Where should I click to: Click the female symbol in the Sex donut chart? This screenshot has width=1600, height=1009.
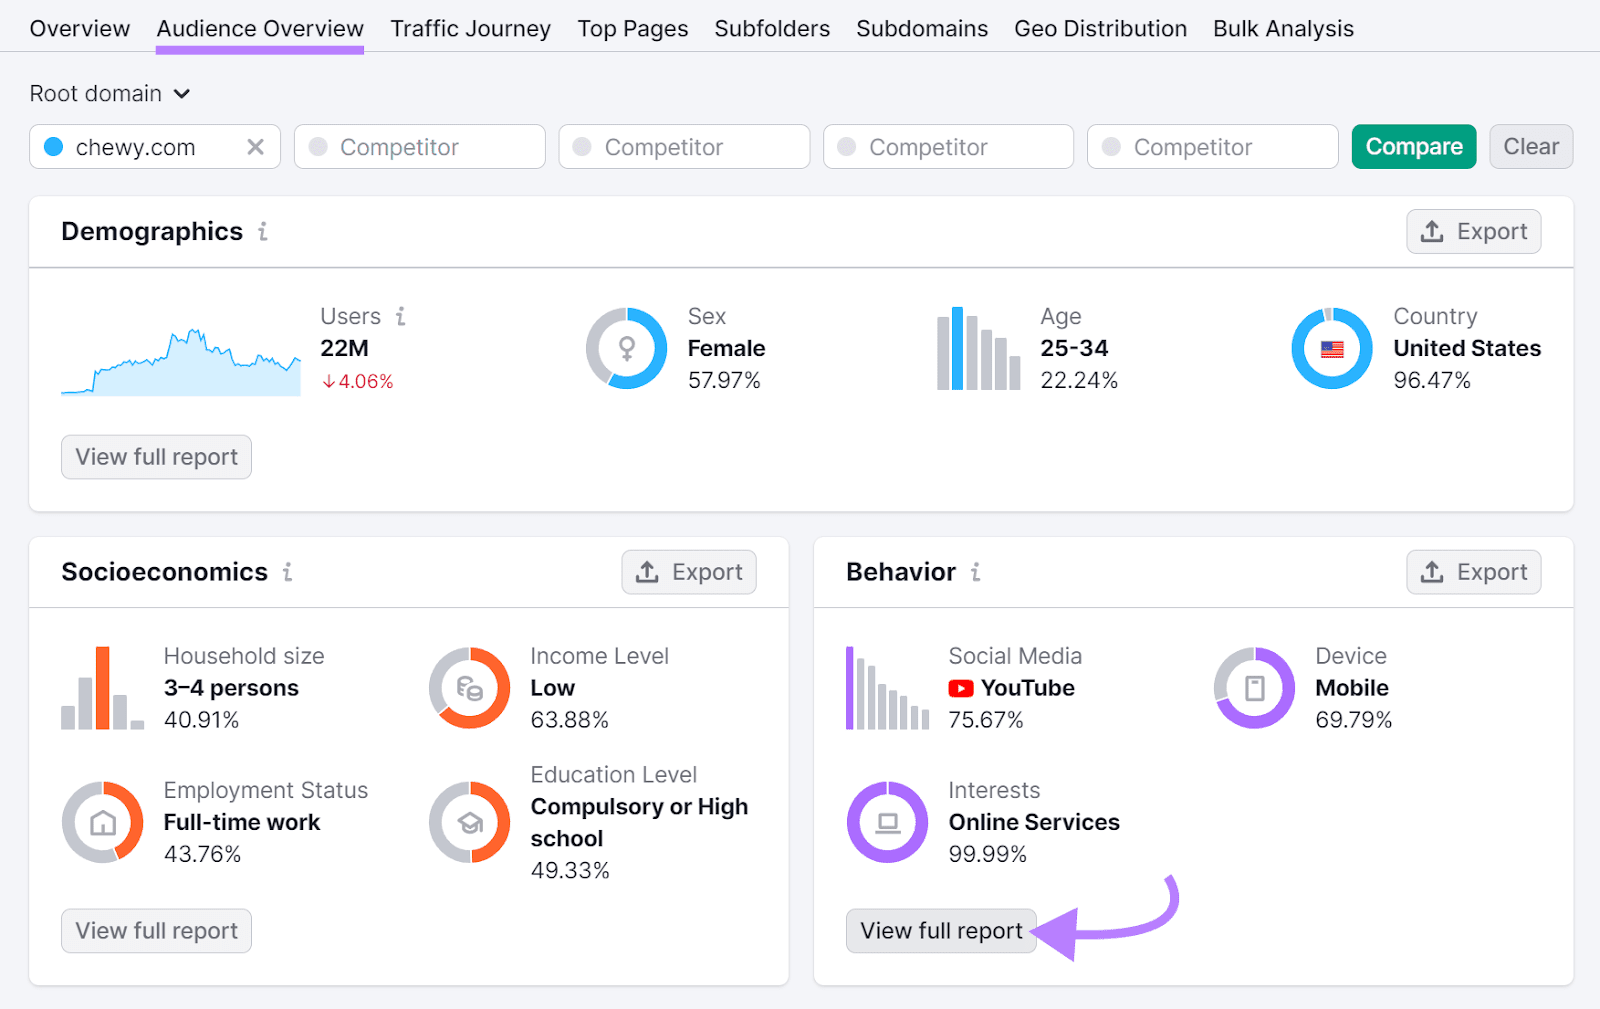point(626,348)
